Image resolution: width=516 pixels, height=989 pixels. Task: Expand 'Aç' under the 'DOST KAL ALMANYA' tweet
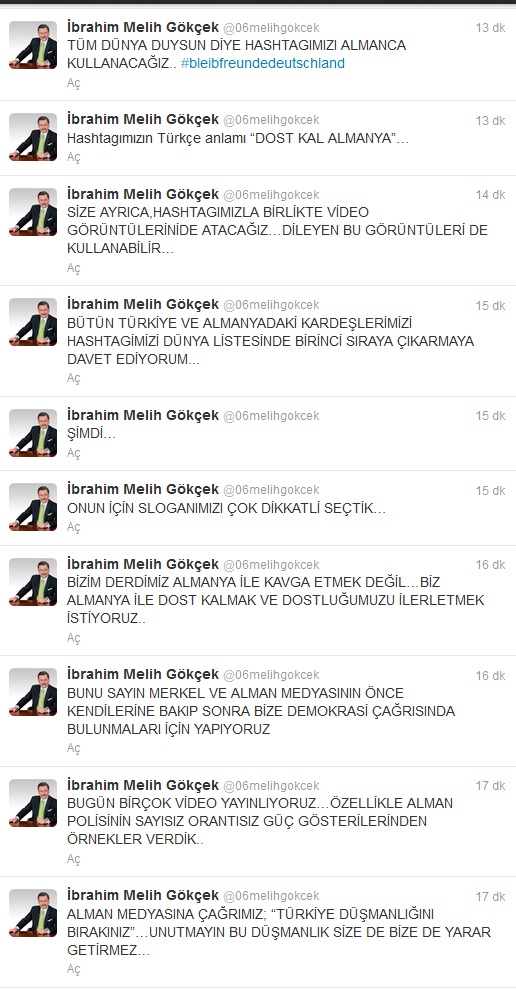74,158
